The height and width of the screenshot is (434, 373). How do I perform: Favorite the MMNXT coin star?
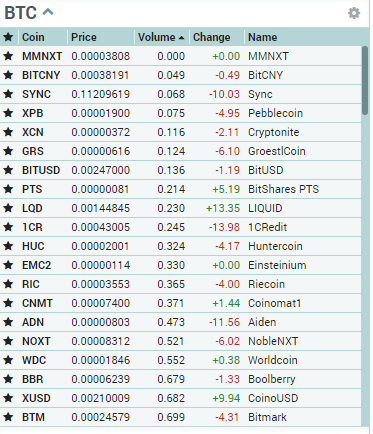[8, 56]
